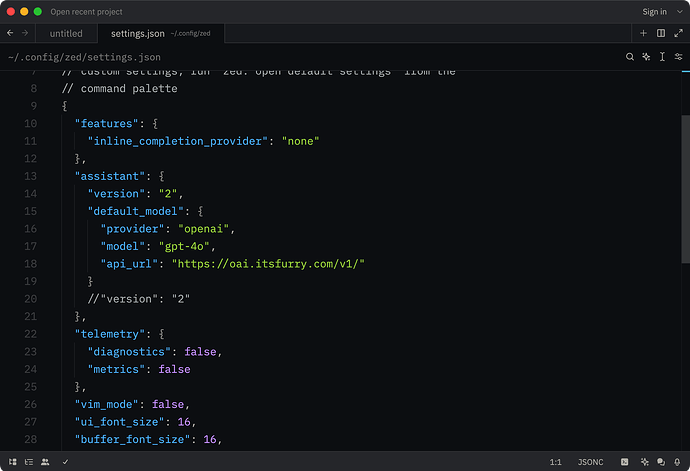Click "default_model" key

point(136,211)
